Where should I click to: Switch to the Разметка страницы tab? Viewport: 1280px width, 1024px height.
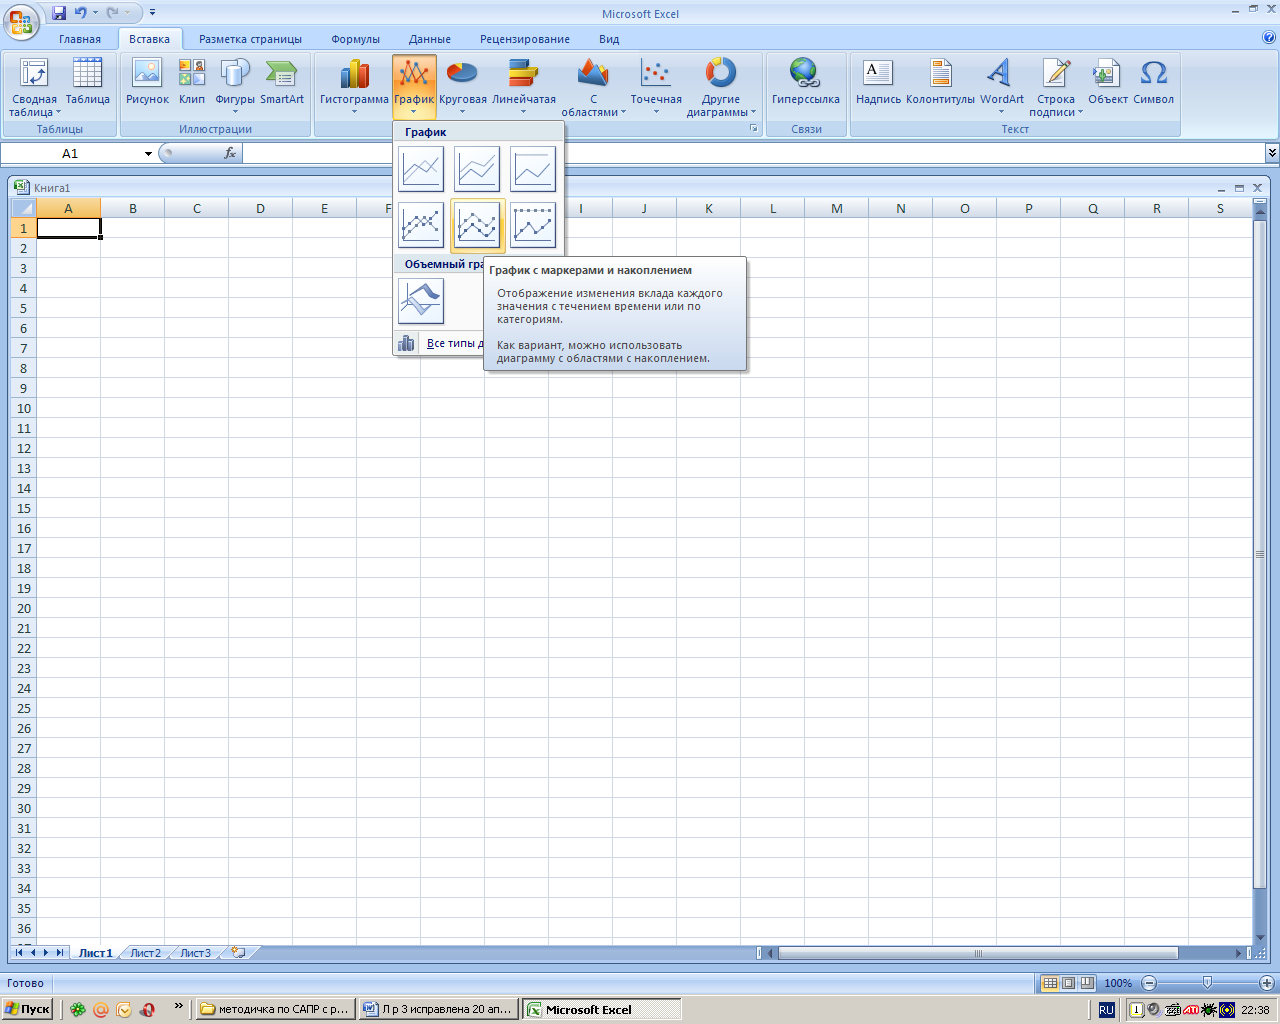click(250, 39)
